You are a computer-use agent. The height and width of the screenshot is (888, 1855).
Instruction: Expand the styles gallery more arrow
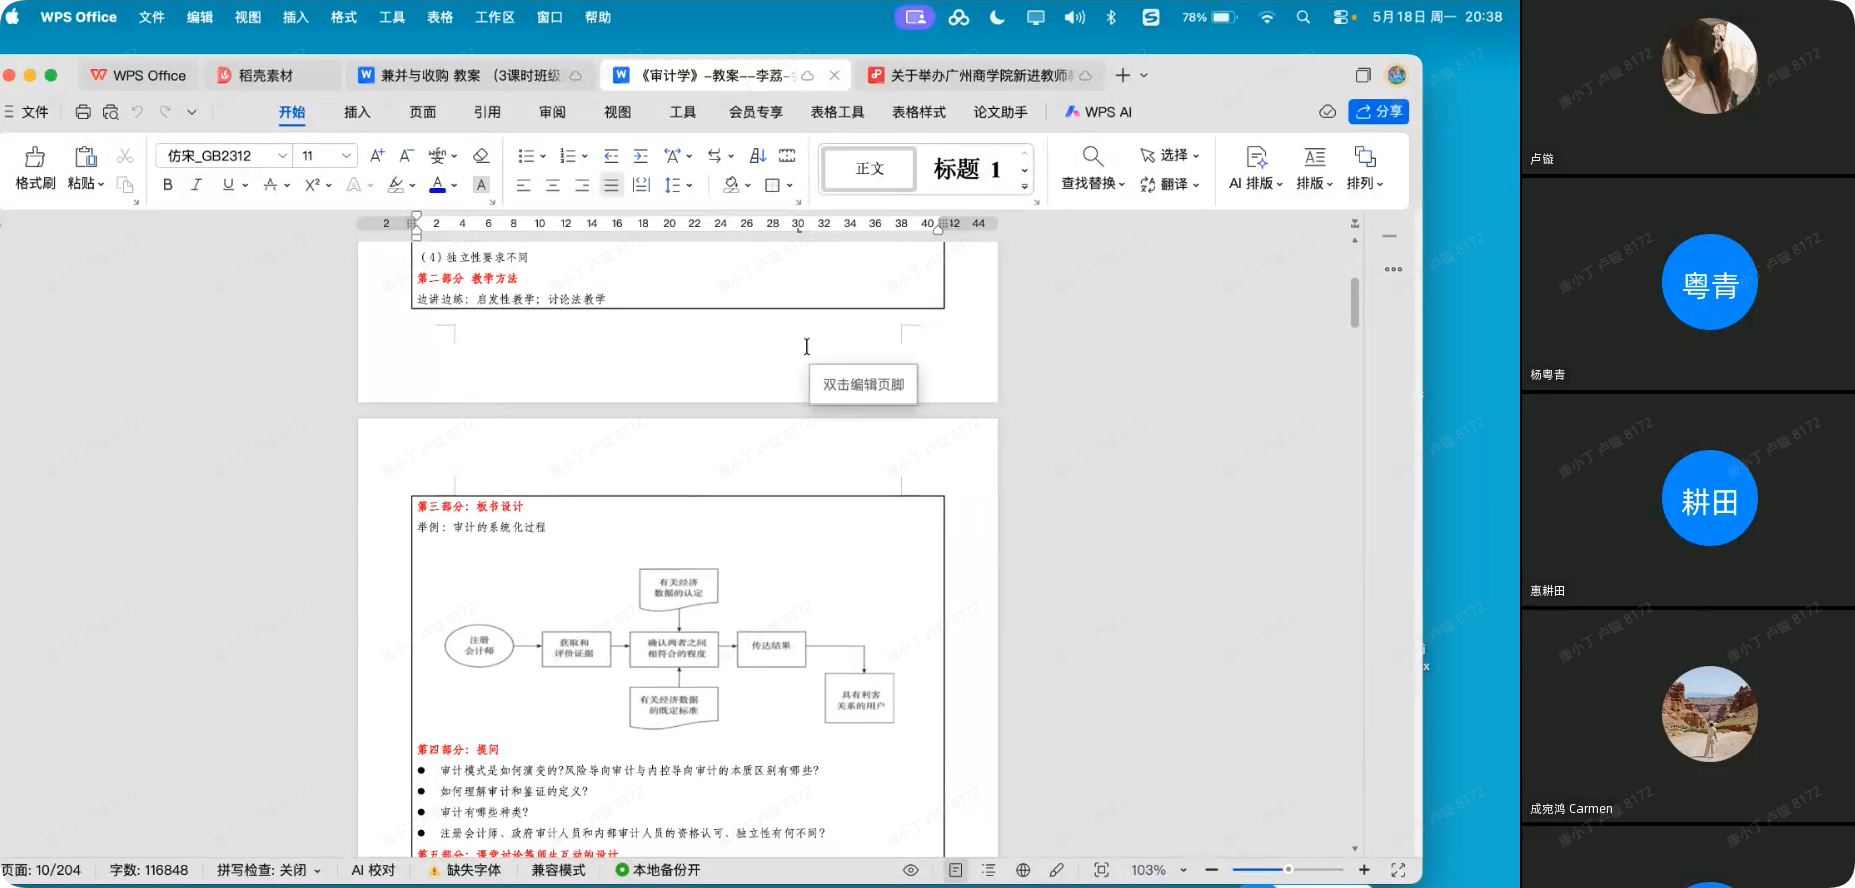point(1025,187)
